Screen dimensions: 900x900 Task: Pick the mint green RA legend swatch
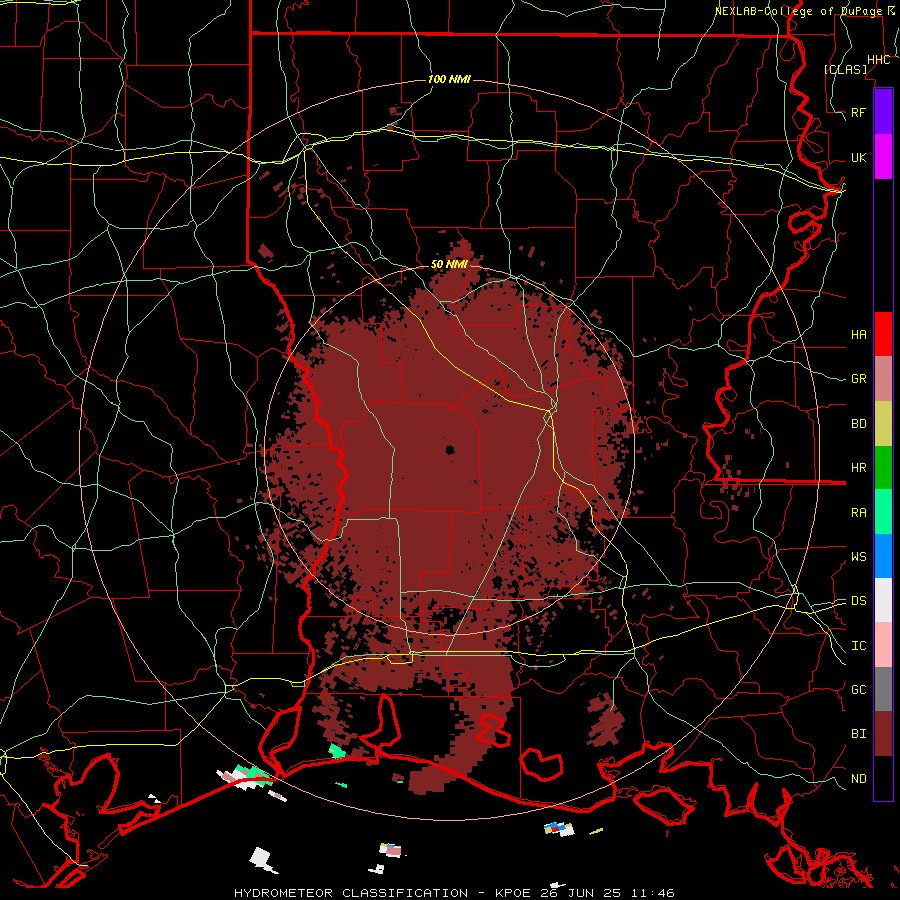point(883,512)
